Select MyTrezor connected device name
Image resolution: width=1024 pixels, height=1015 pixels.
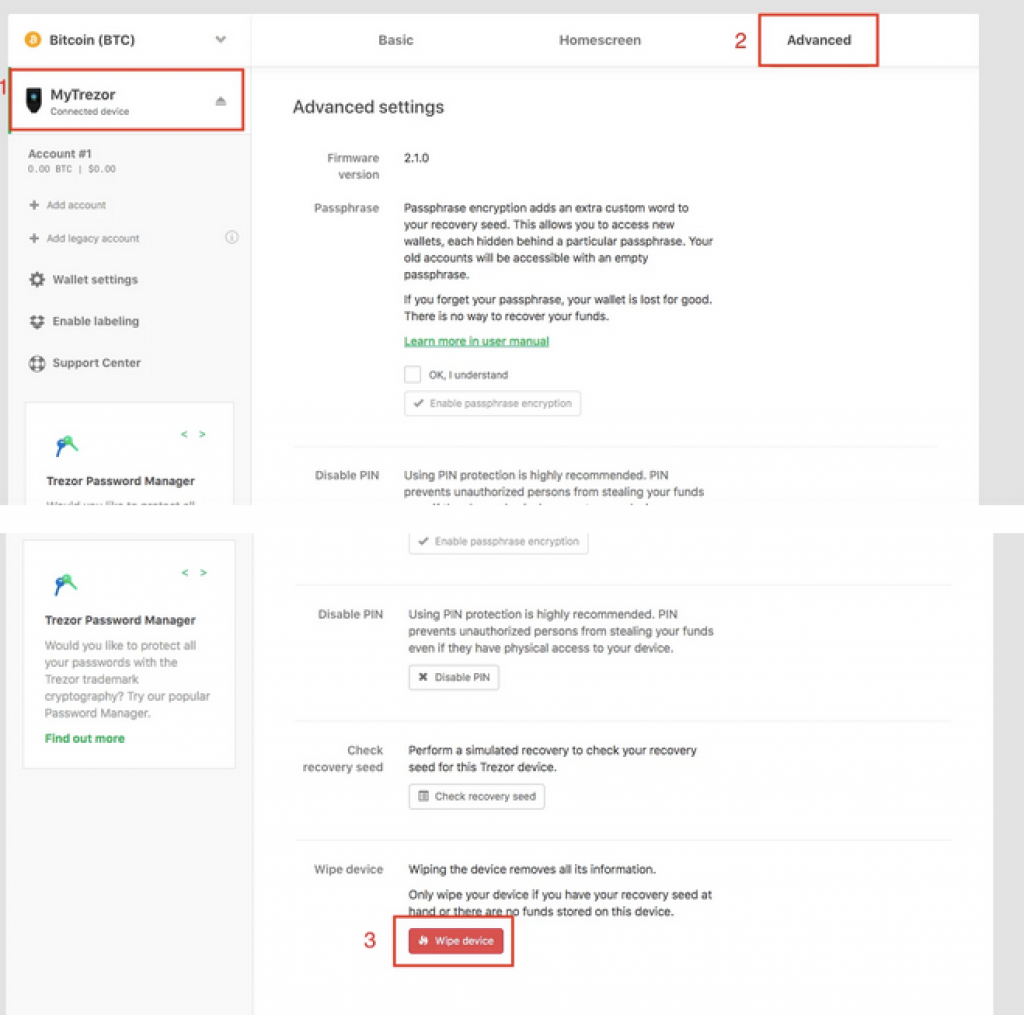[x=83, y=95]
